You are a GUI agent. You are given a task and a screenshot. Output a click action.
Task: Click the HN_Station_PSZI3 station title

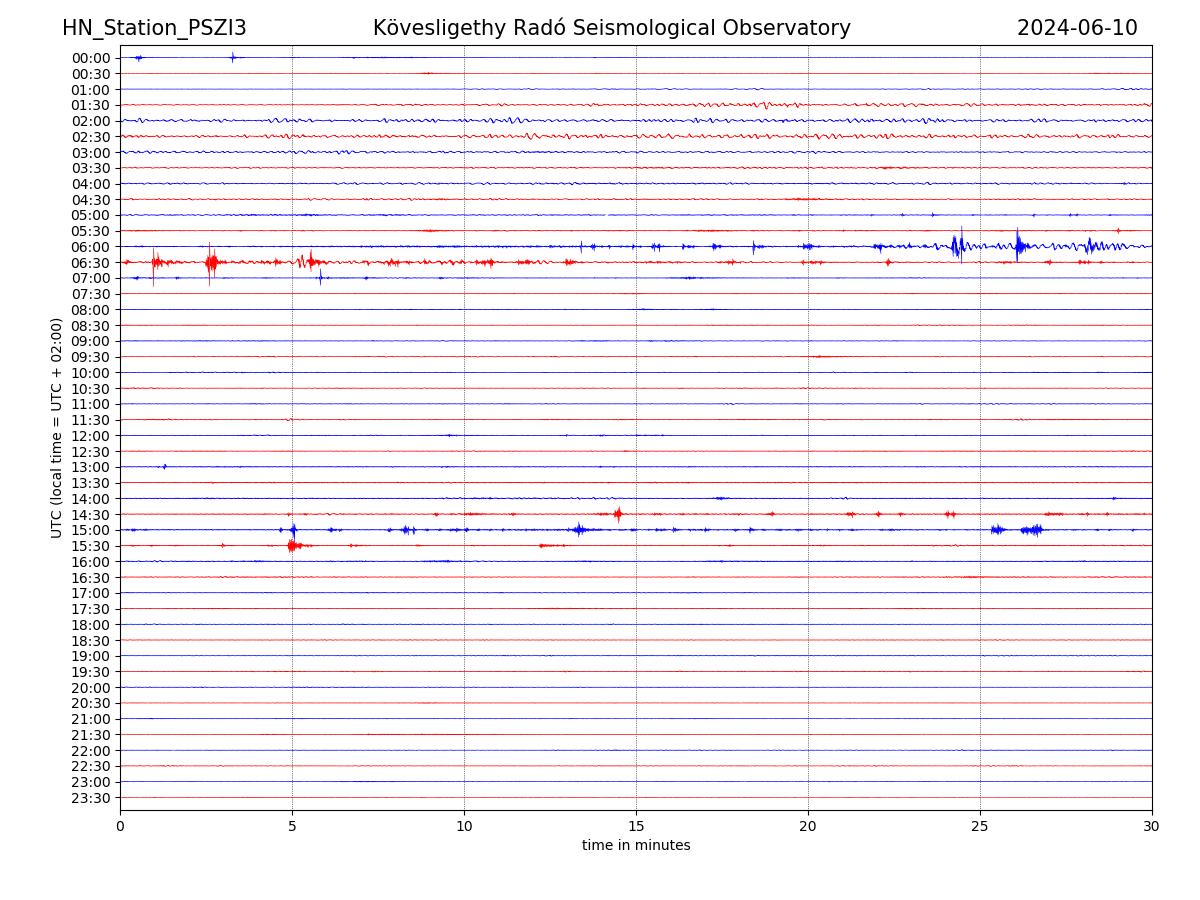coord(154,28)
